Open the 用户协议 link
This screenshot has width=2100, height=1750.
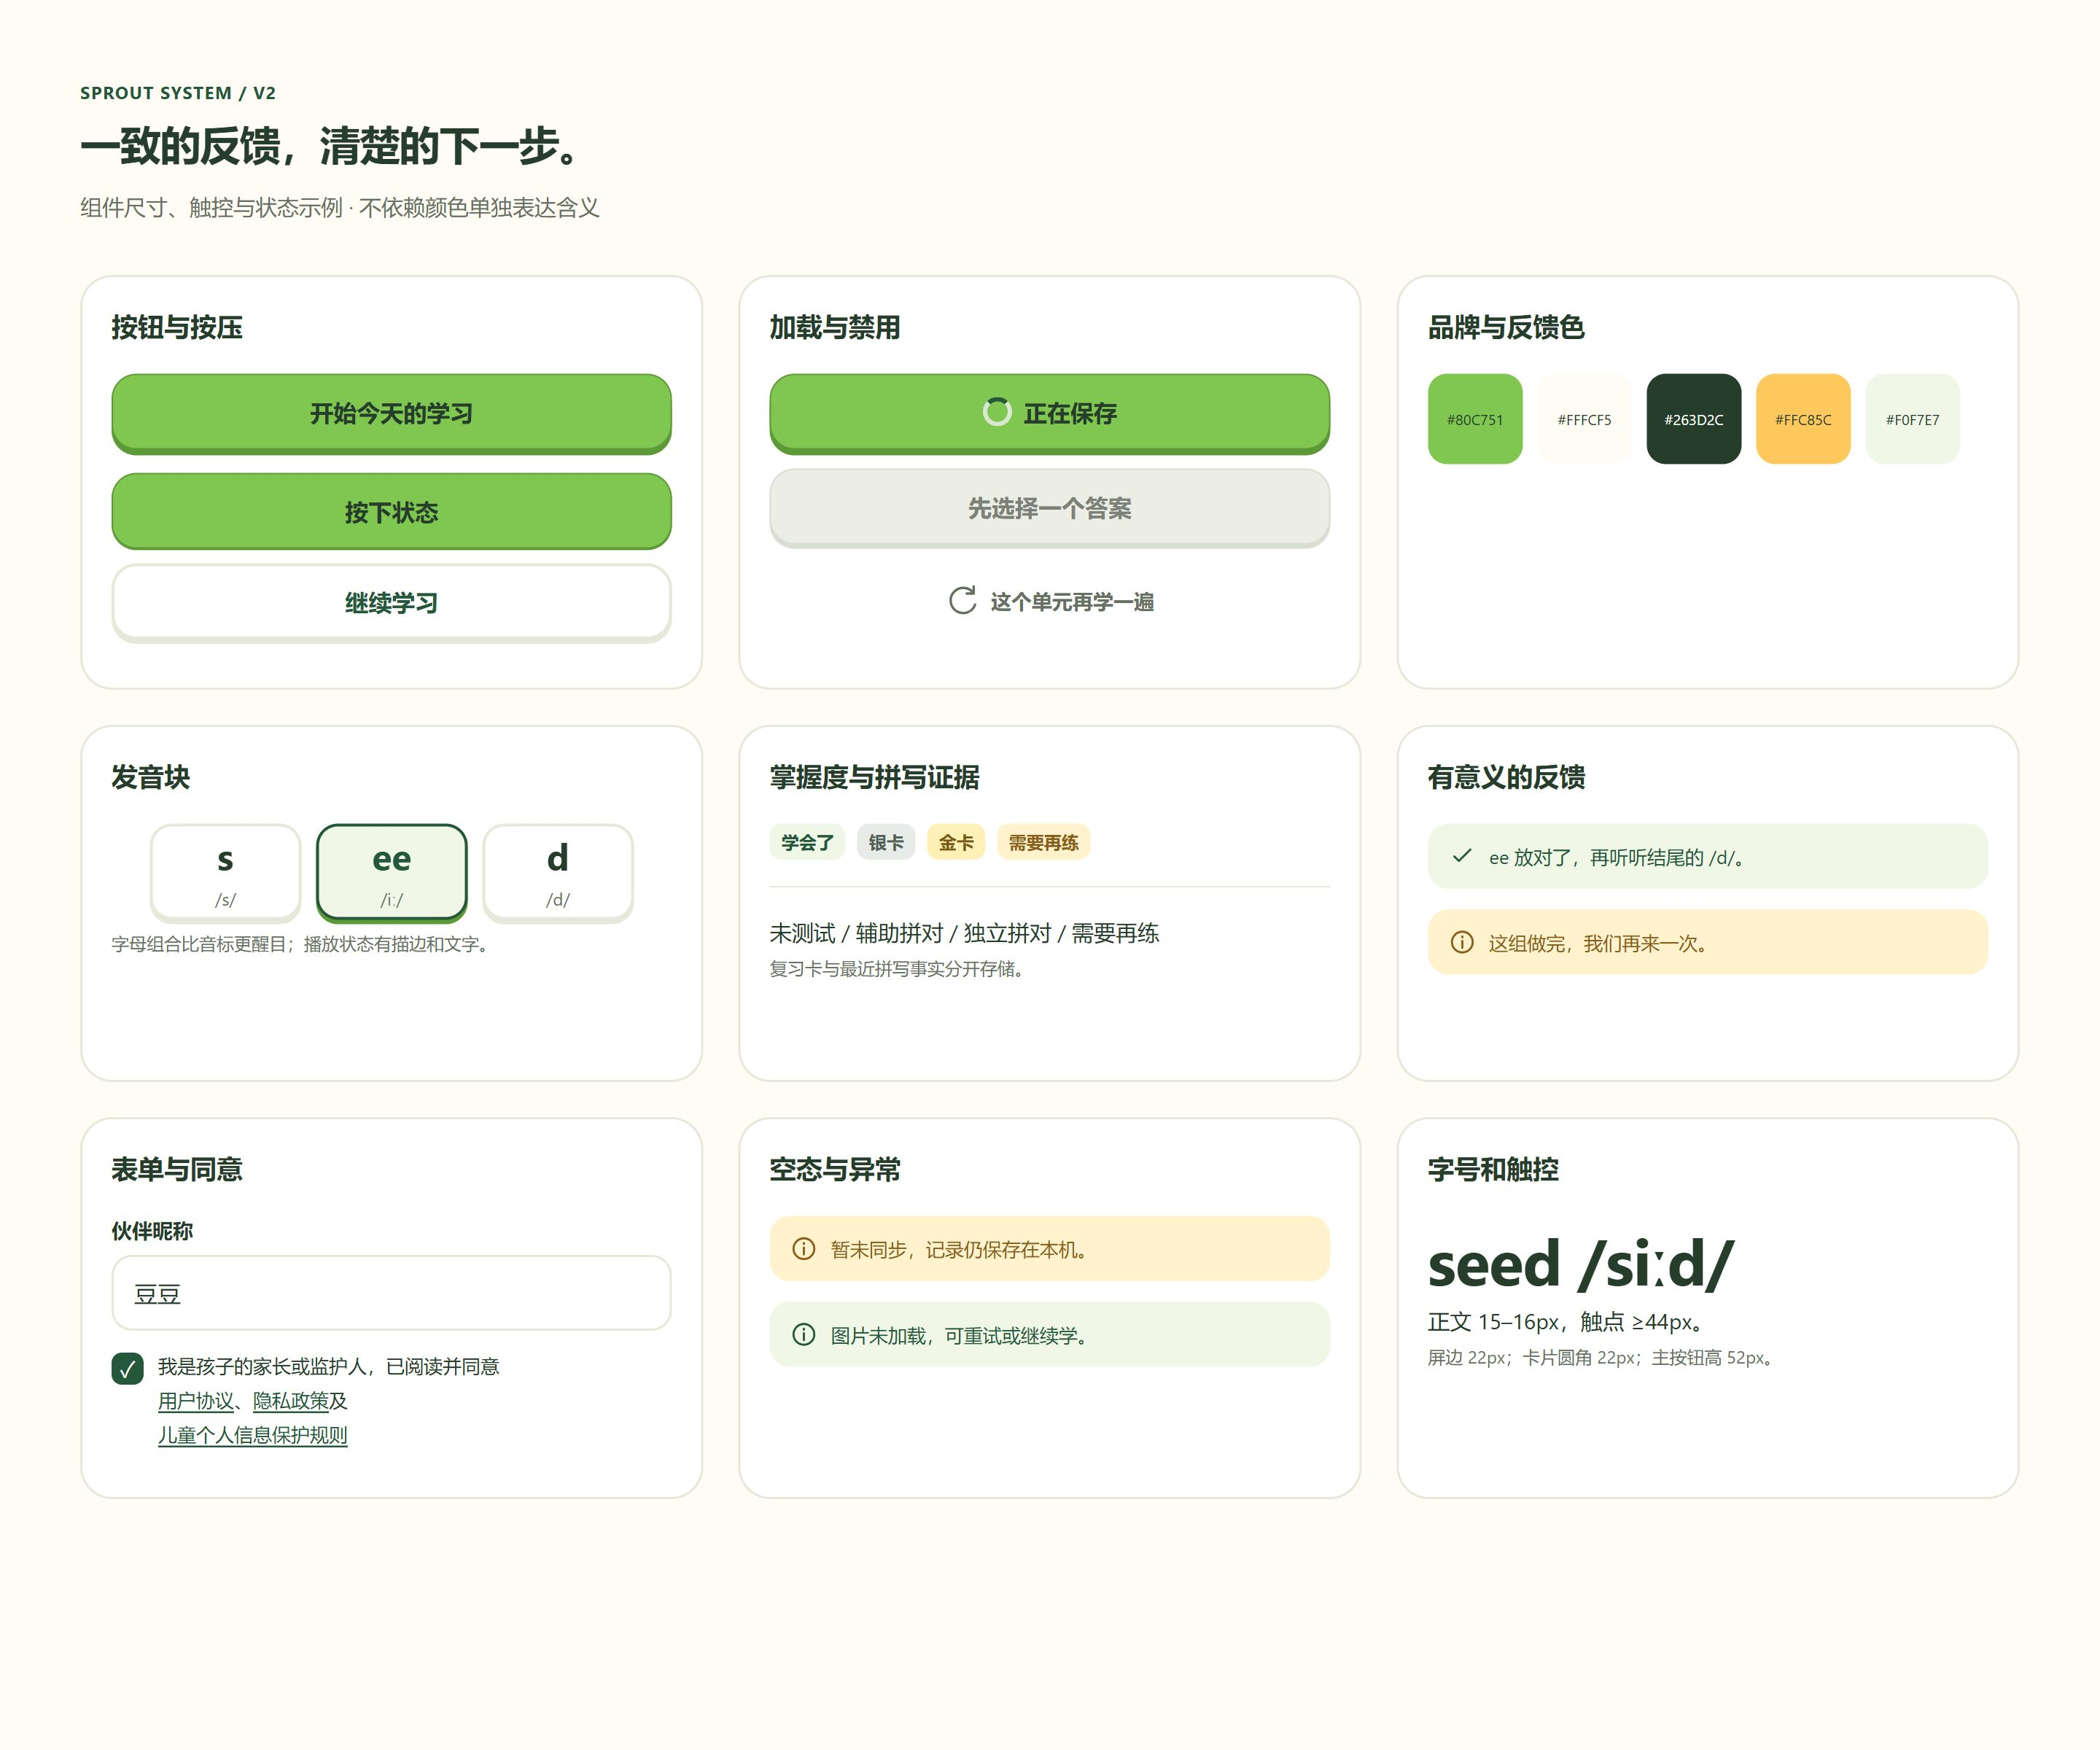pyautogui.click(x=196, y=1401)
